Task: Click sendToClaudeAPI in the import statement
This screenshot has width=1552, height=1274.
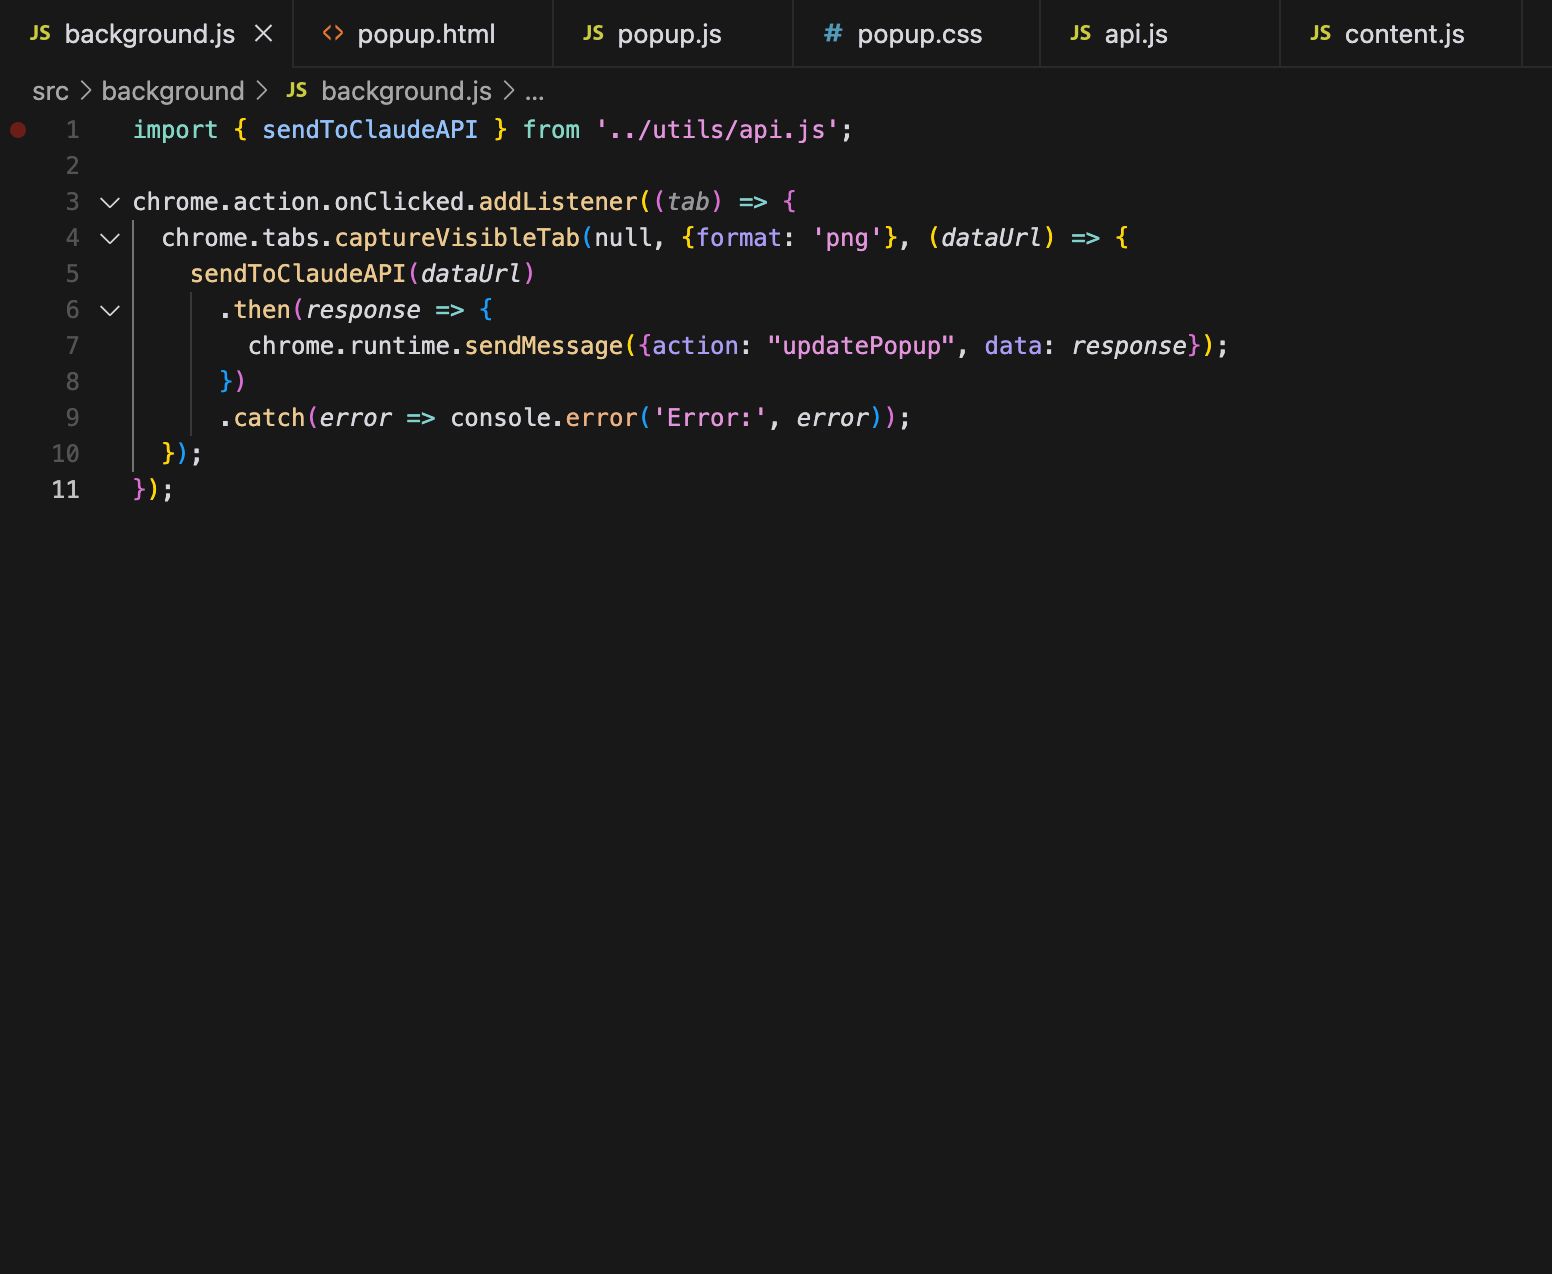Action: coord(370,130)
